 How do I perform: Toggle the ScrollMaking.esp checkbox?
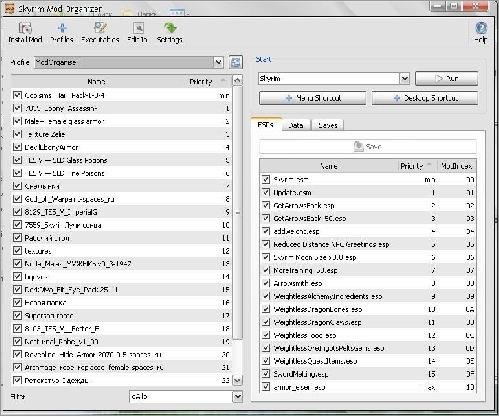[x=266, y=374]
